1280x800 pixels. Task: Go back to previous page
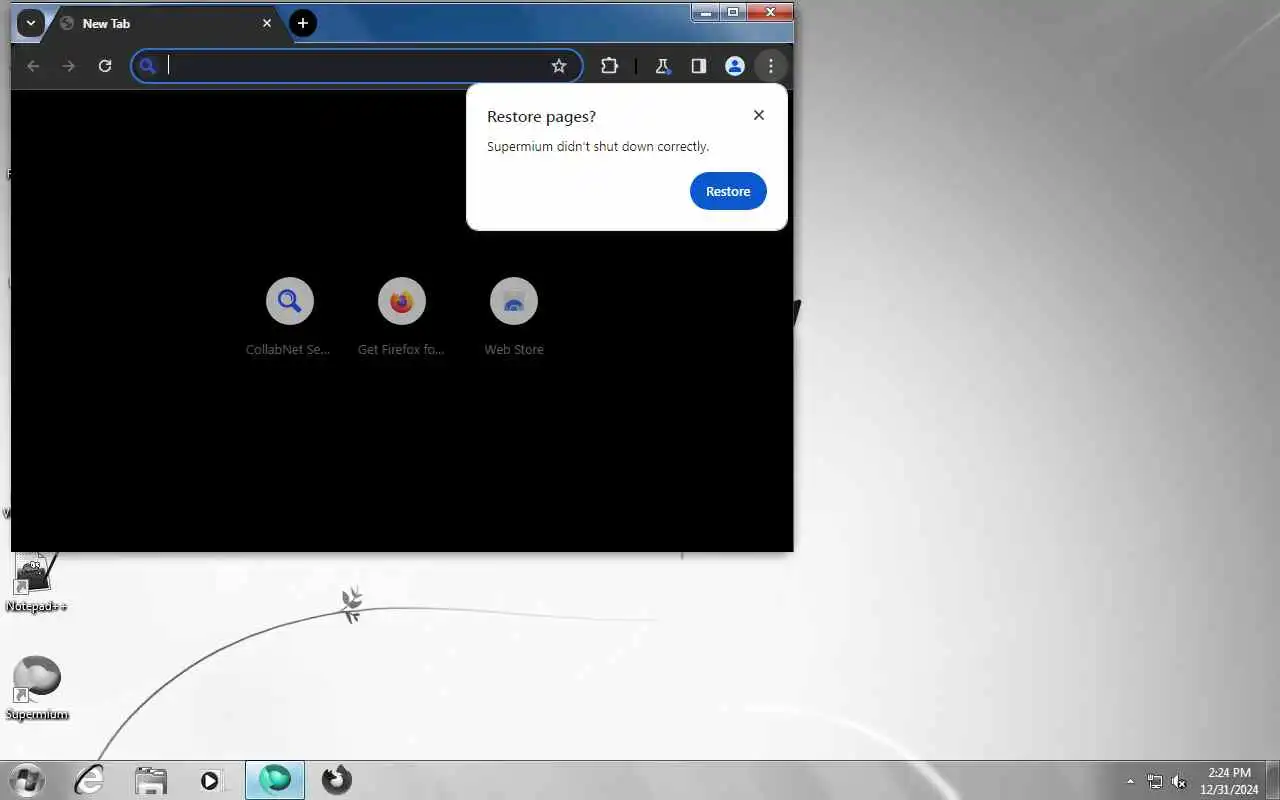click(33, 66)
